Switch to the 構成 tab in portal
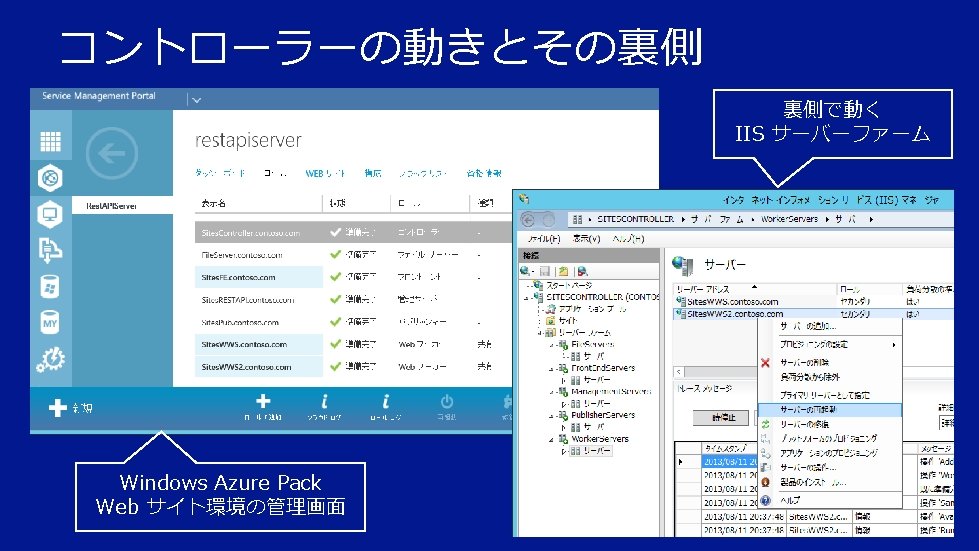This screenshot has height=551, width=979. click(373, 173)
